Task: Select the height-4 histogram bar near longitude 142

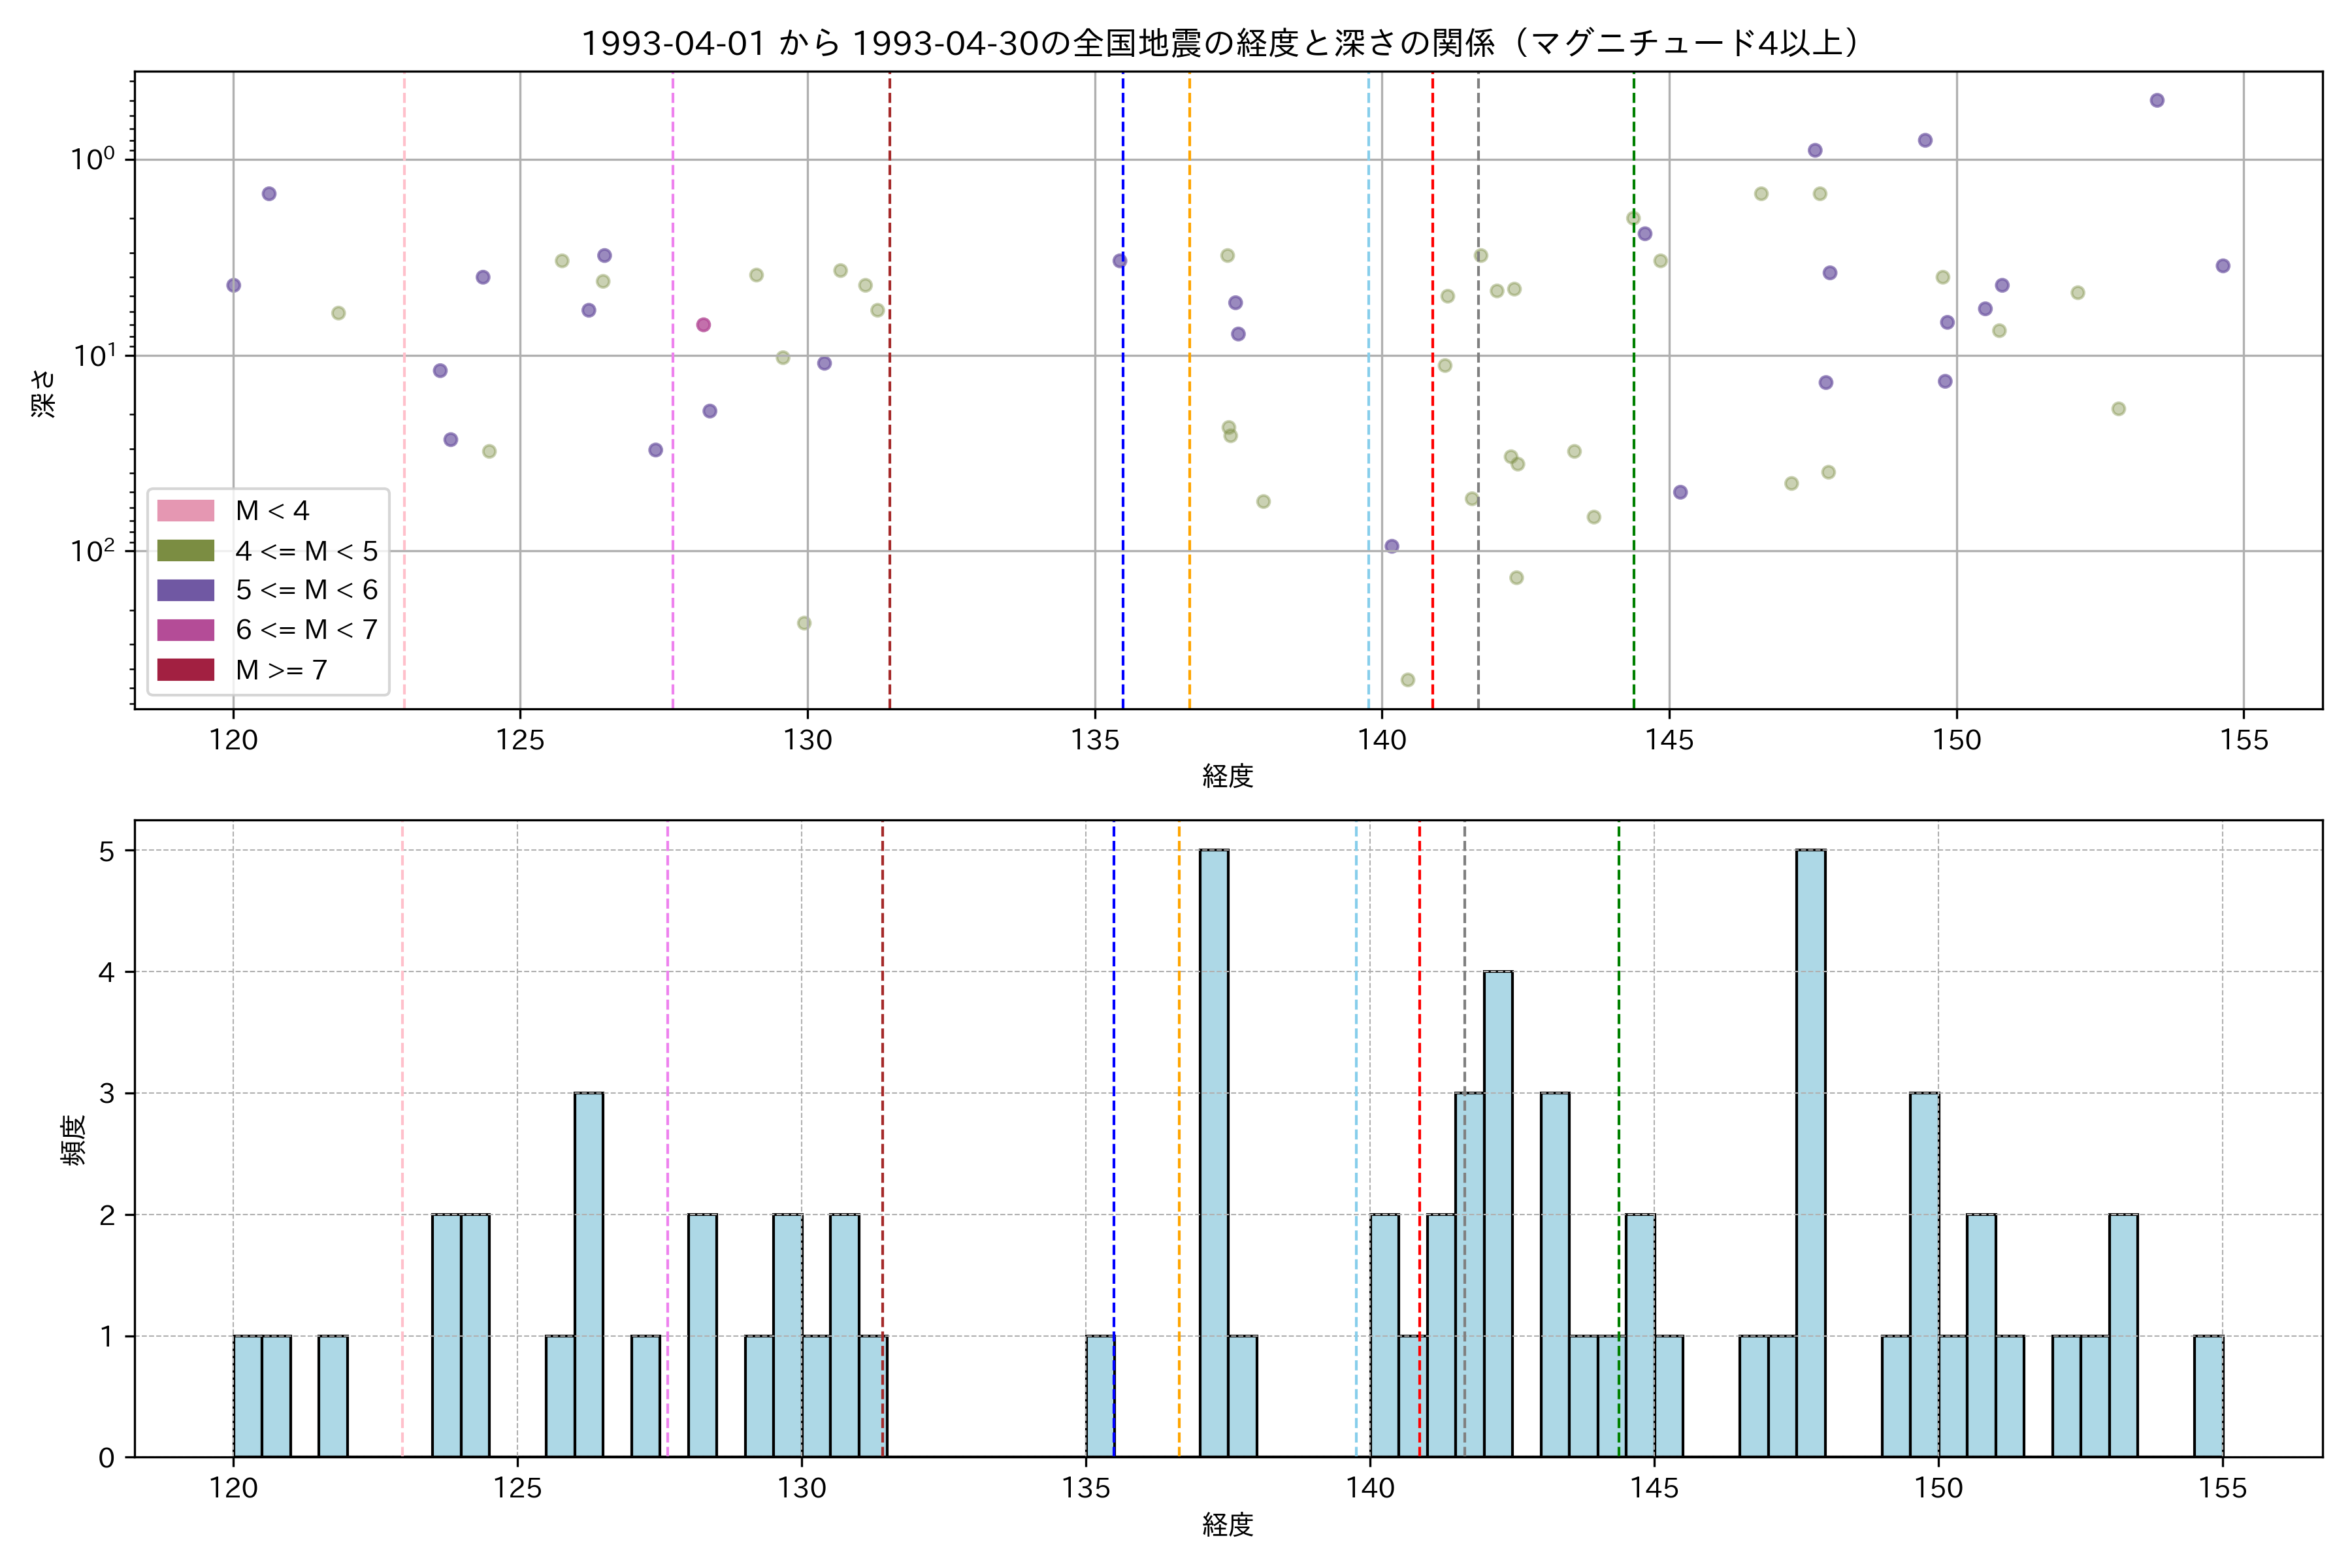Action: [1498, 1214]
